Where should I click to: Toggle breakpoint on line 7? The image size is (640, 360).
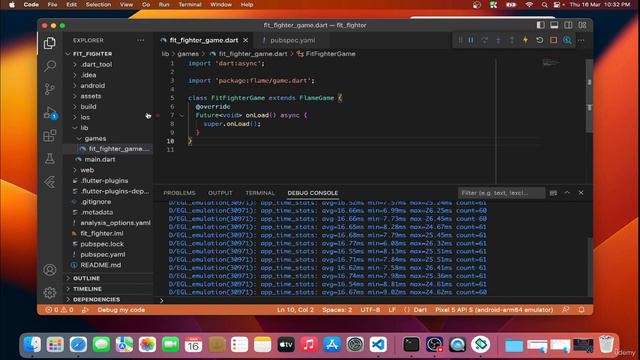[158, 115]
